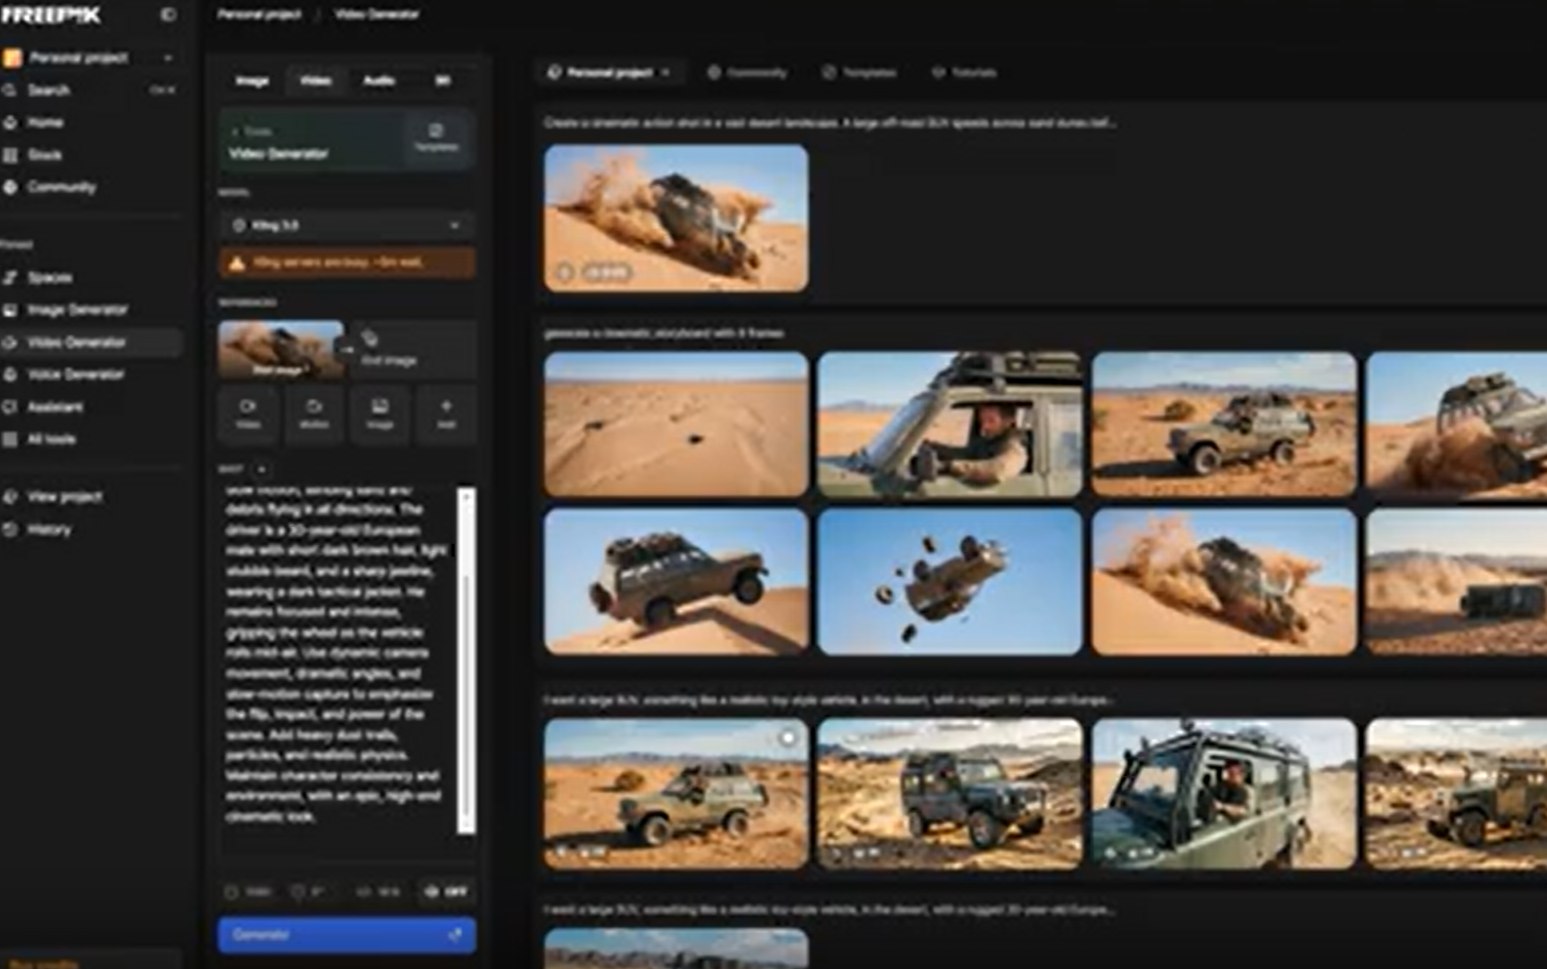Switch to the Community tab in the feed
The image size is (1547, 969).
point(757,71)
